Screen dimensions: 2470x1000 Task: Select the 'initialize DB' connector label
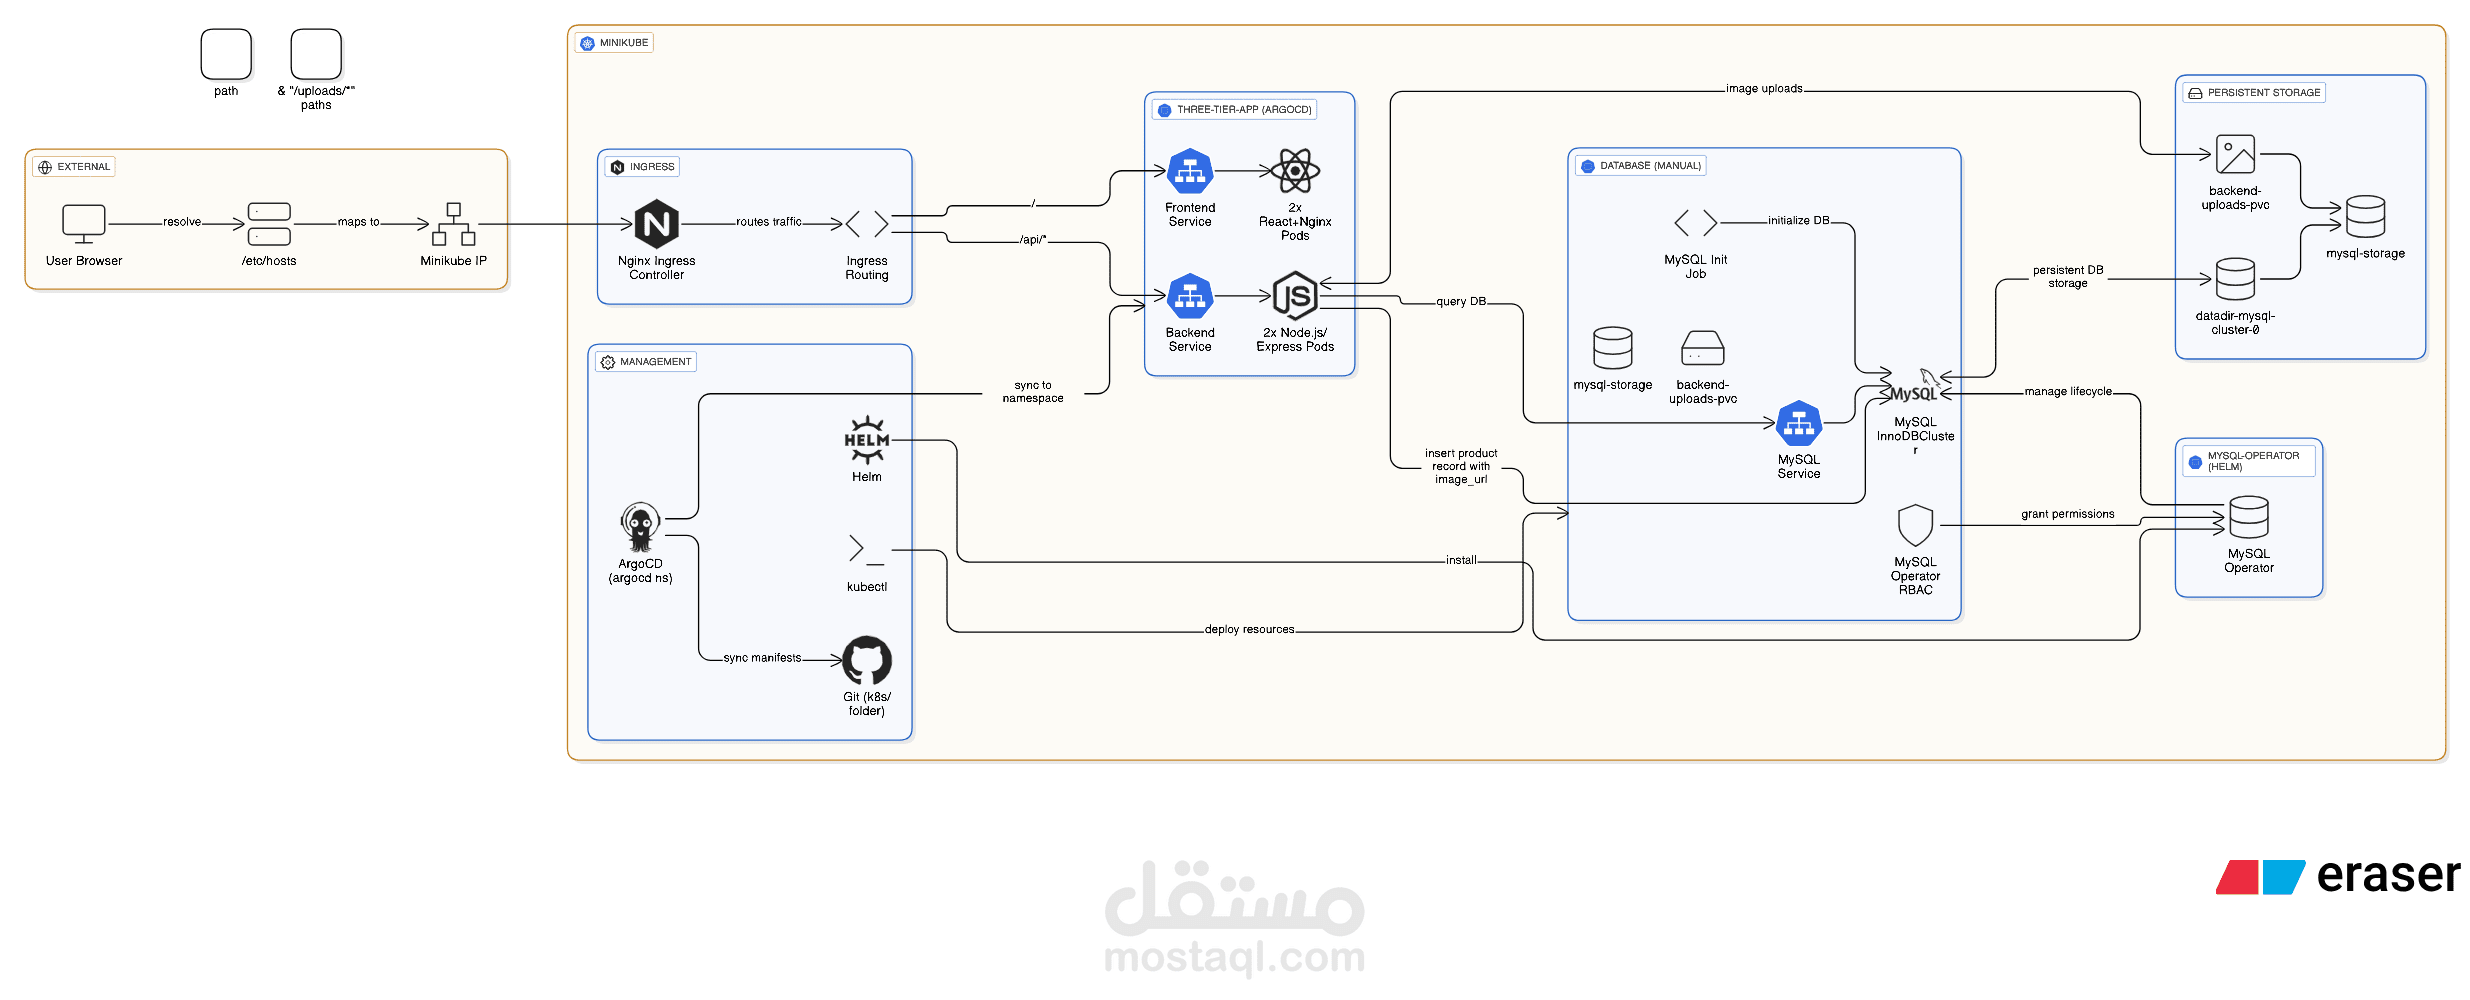pyautogui.click(x=1799, y=221)
